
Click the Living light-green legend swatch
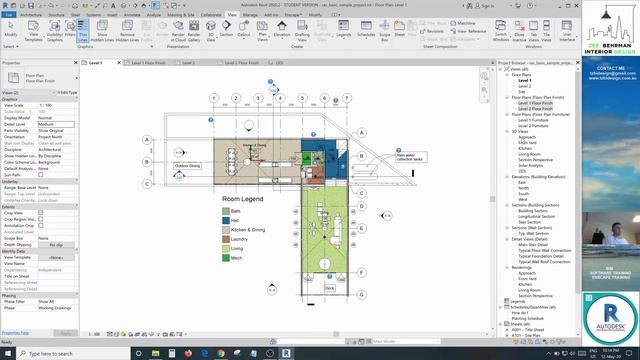226,249
